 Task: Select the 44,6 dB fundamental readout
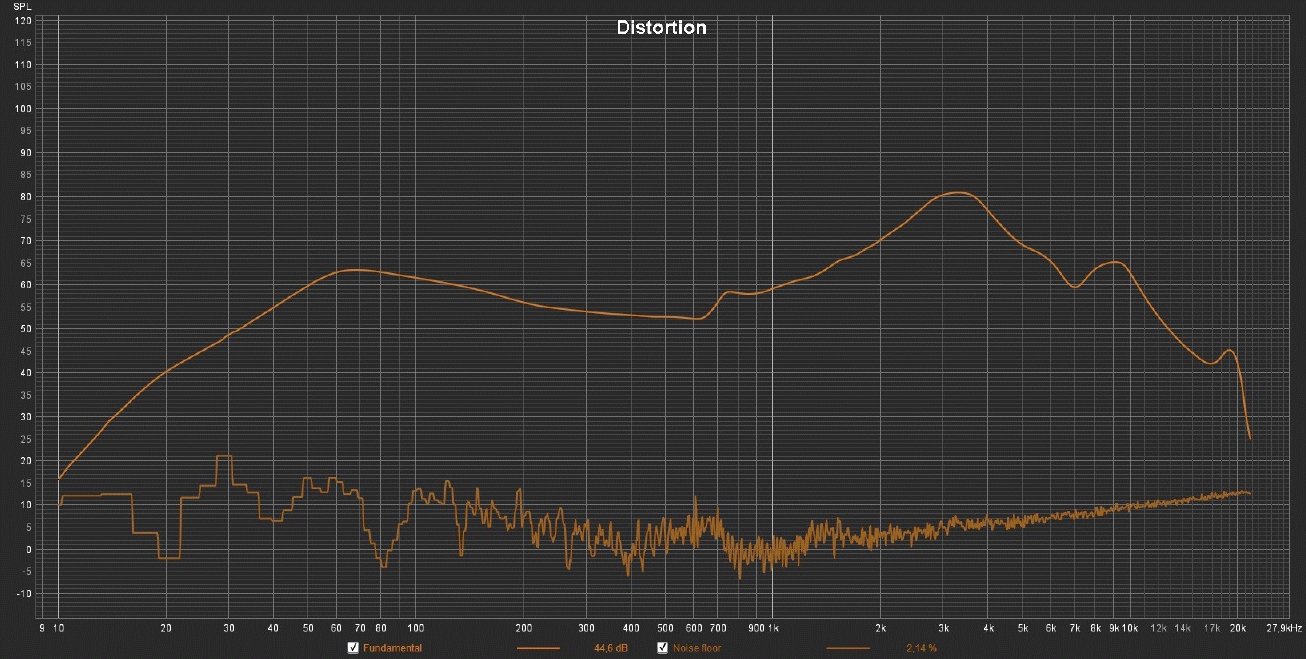click(x=611, y=648)
